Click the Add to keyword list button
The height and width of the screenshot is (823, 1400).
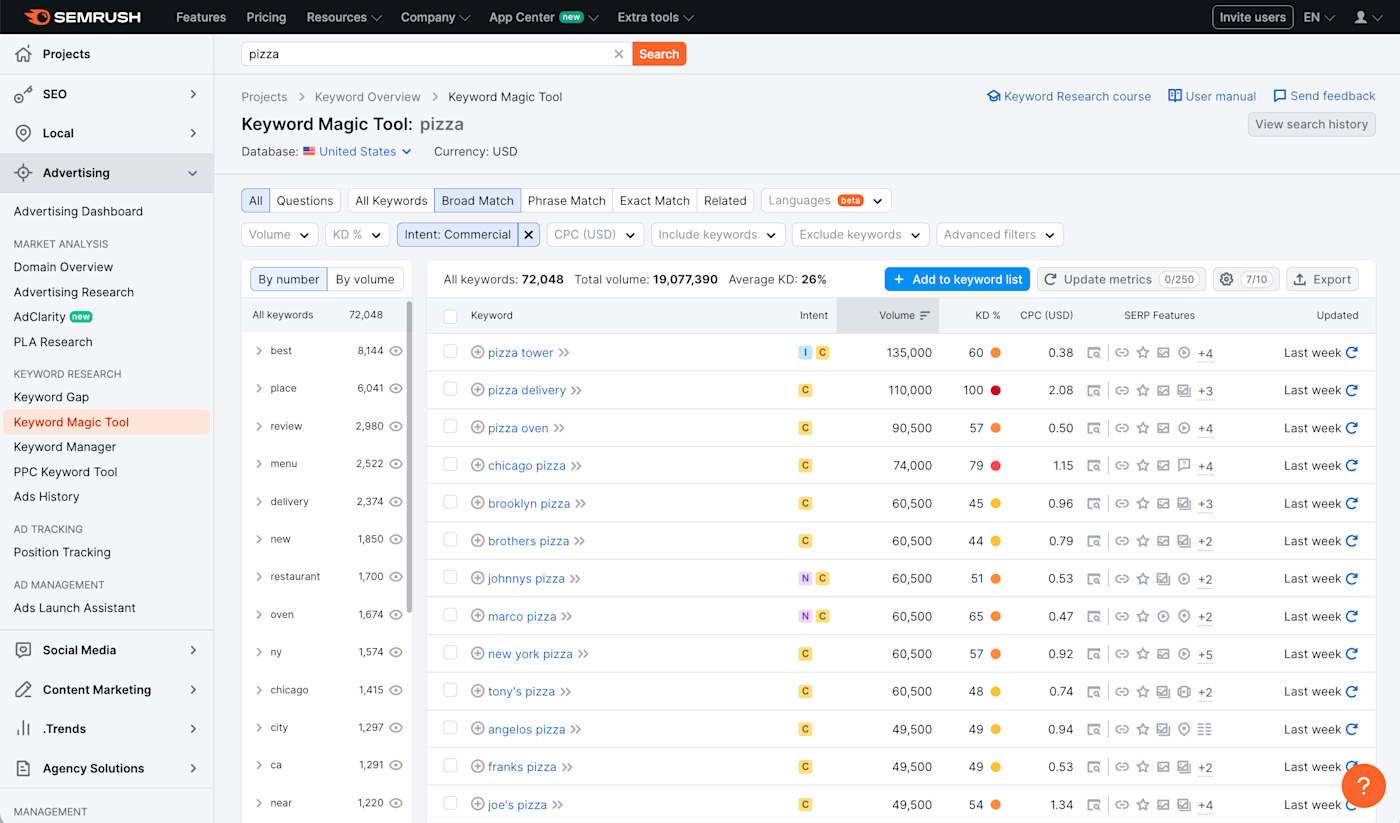coord(957,280)
